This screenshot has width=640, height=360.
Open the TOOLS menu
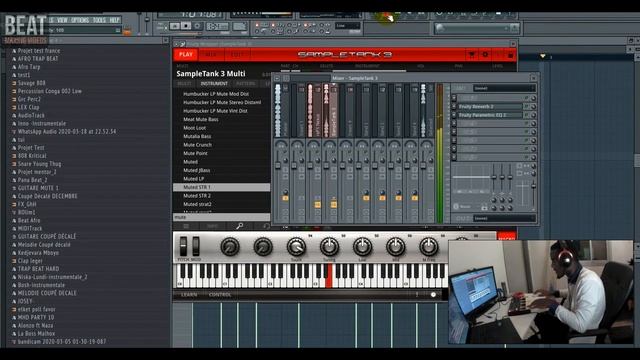pos(99,20)
